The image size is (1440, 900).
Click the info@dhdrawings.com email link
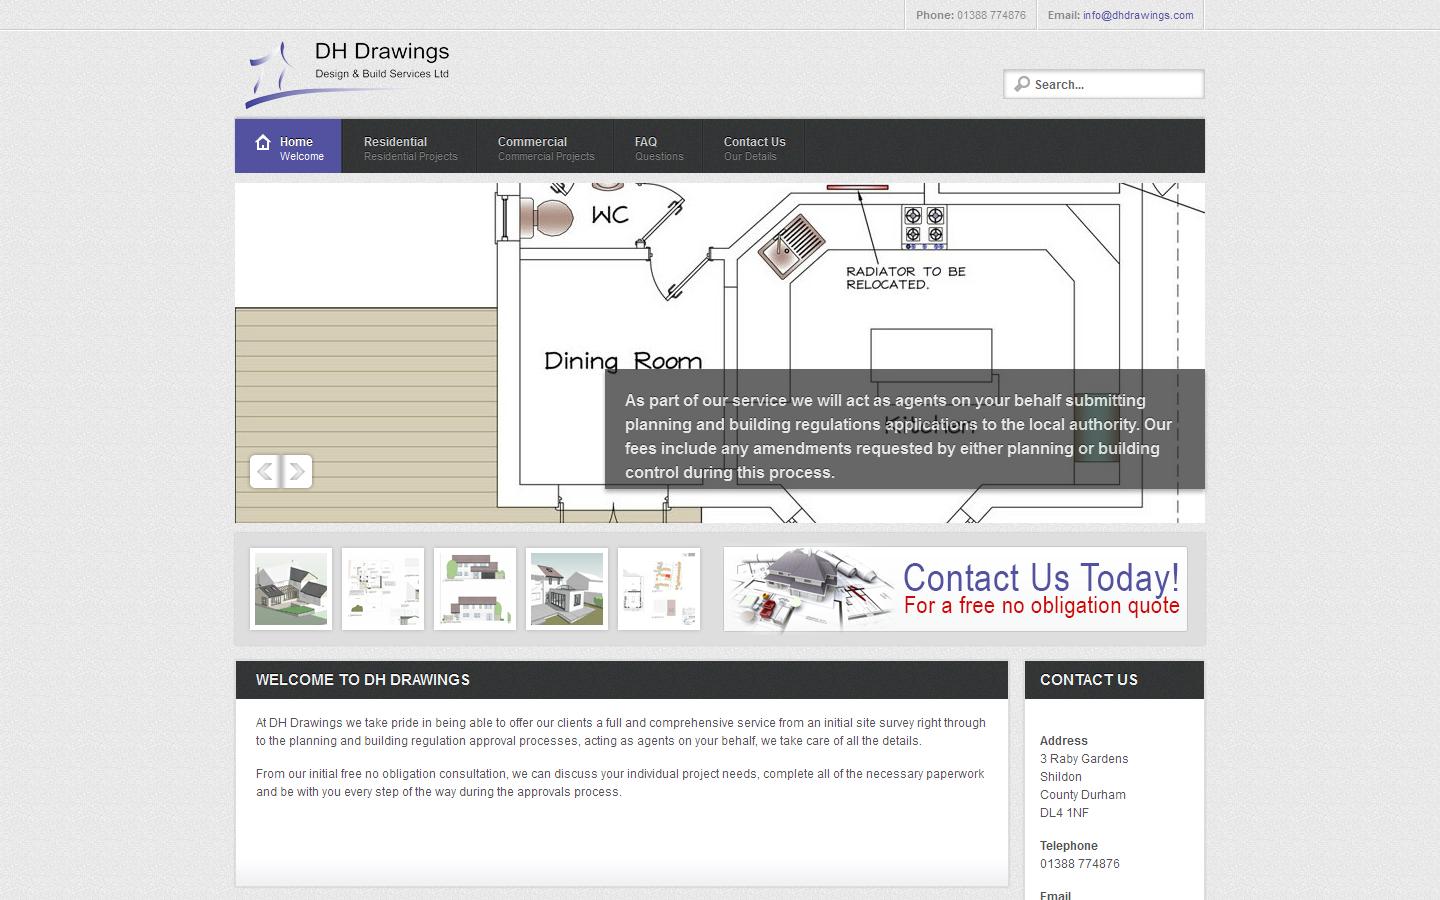[x=1138, y=15]
